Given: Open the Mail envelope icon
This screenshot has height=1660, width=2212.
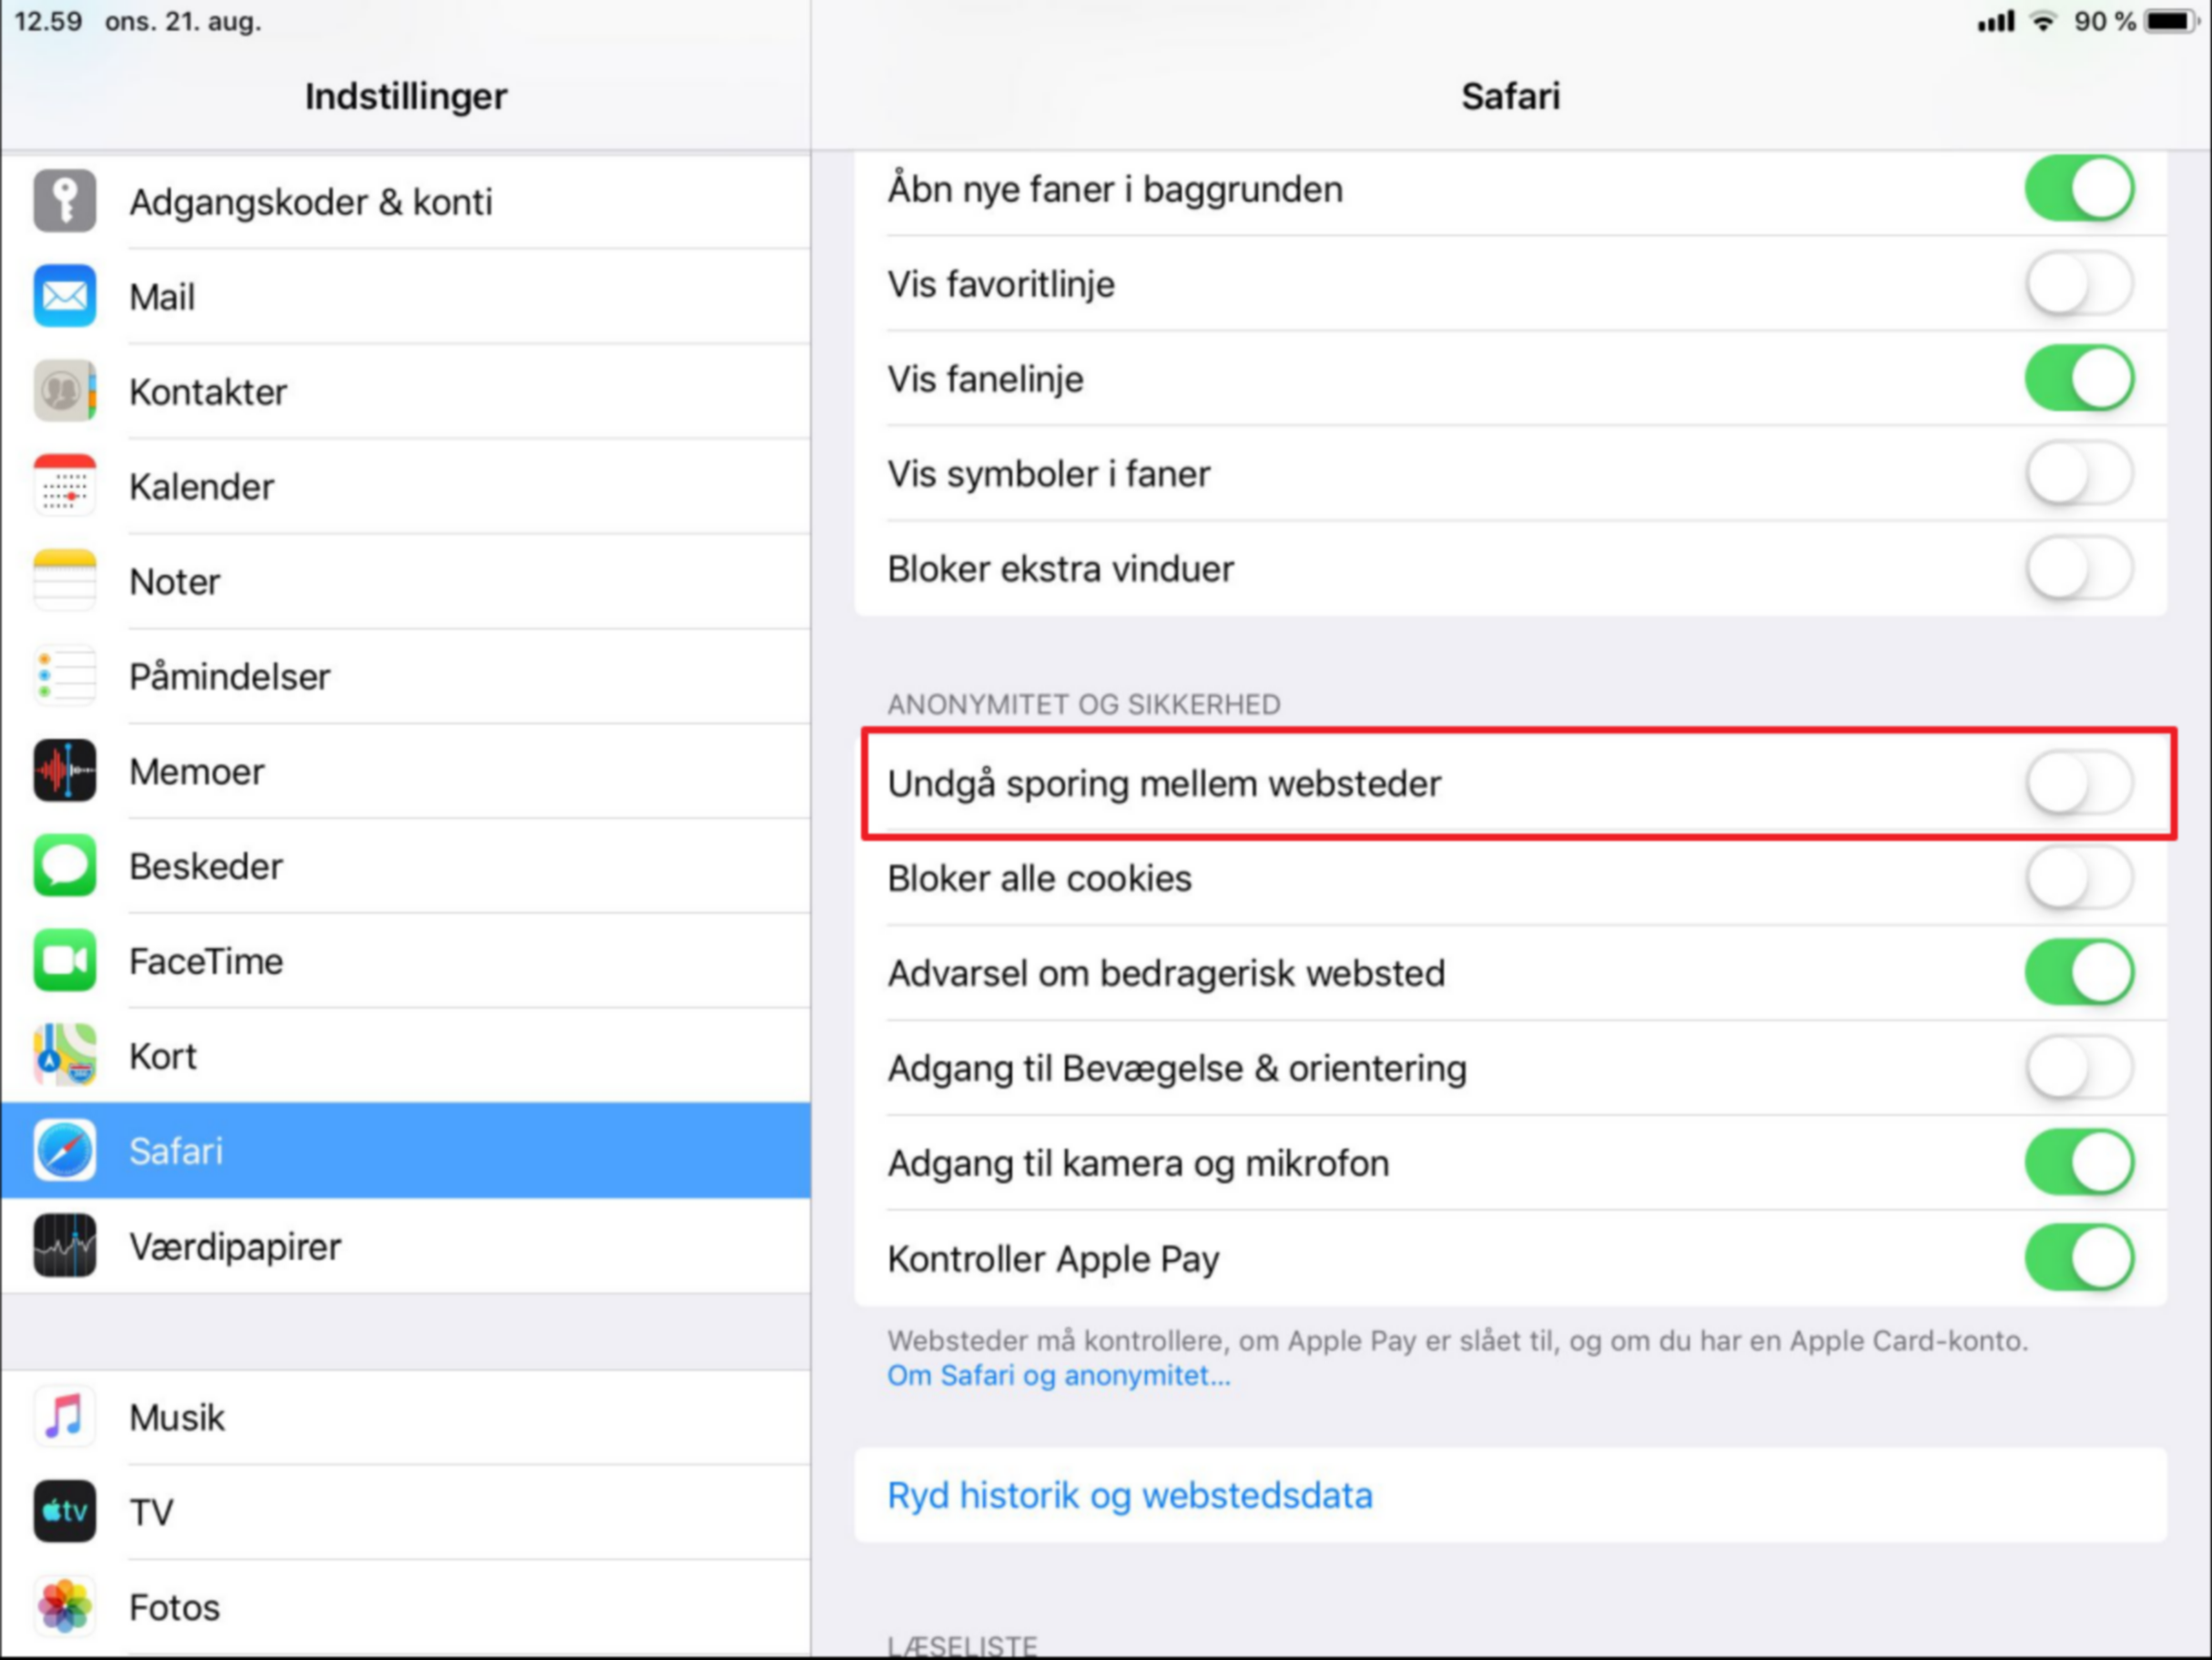Looking at the screenshot, I should (65, 296).
